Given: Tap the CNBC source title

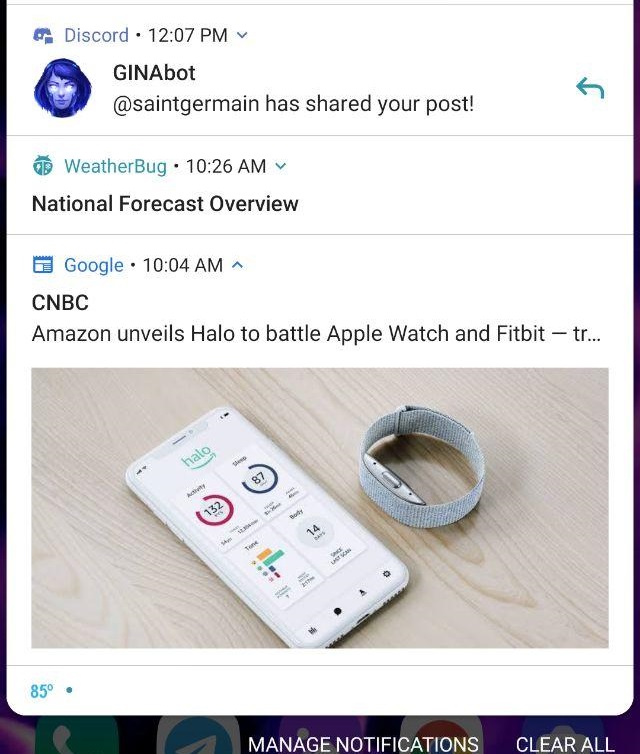Looking at the screenshot, I should tap(60, 303).
